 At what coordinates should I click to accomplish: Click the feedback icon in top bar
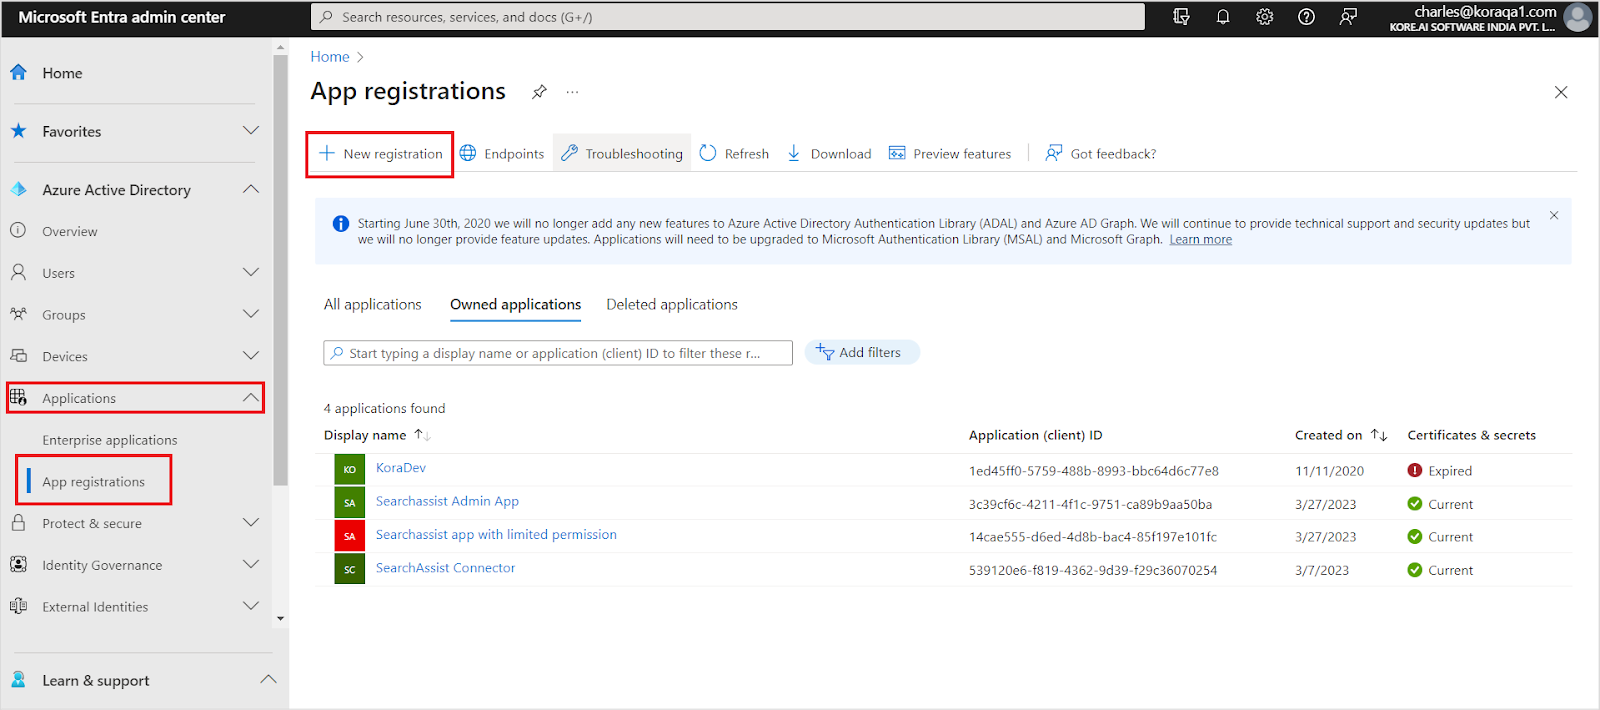click(1348, 17)
